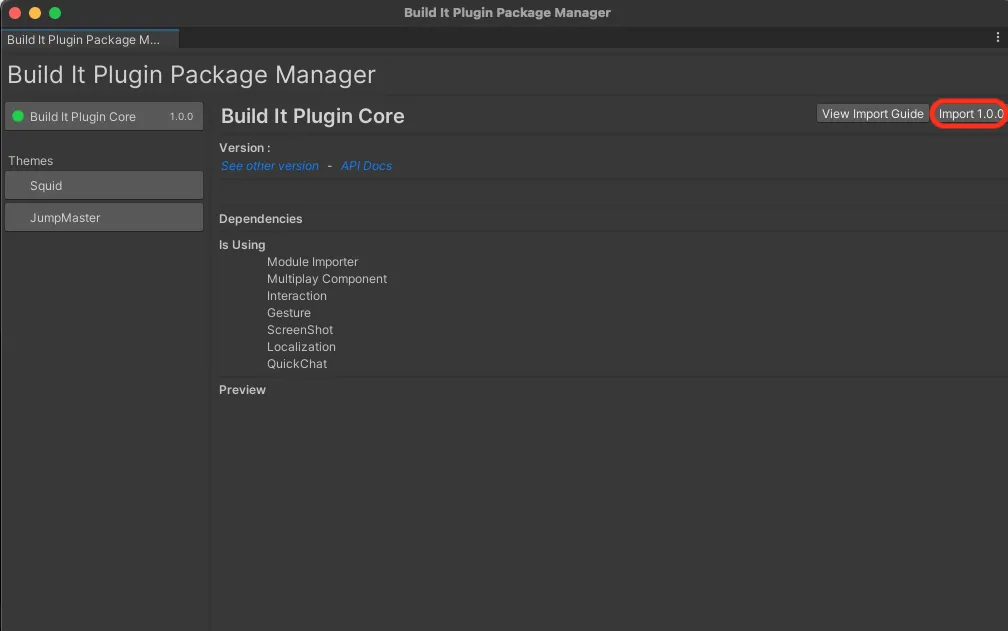Image resolution: width=1008 pixels, height=631 pixels.
Task: Select the QuickChat dependency entry
Action: click(297, 364)
